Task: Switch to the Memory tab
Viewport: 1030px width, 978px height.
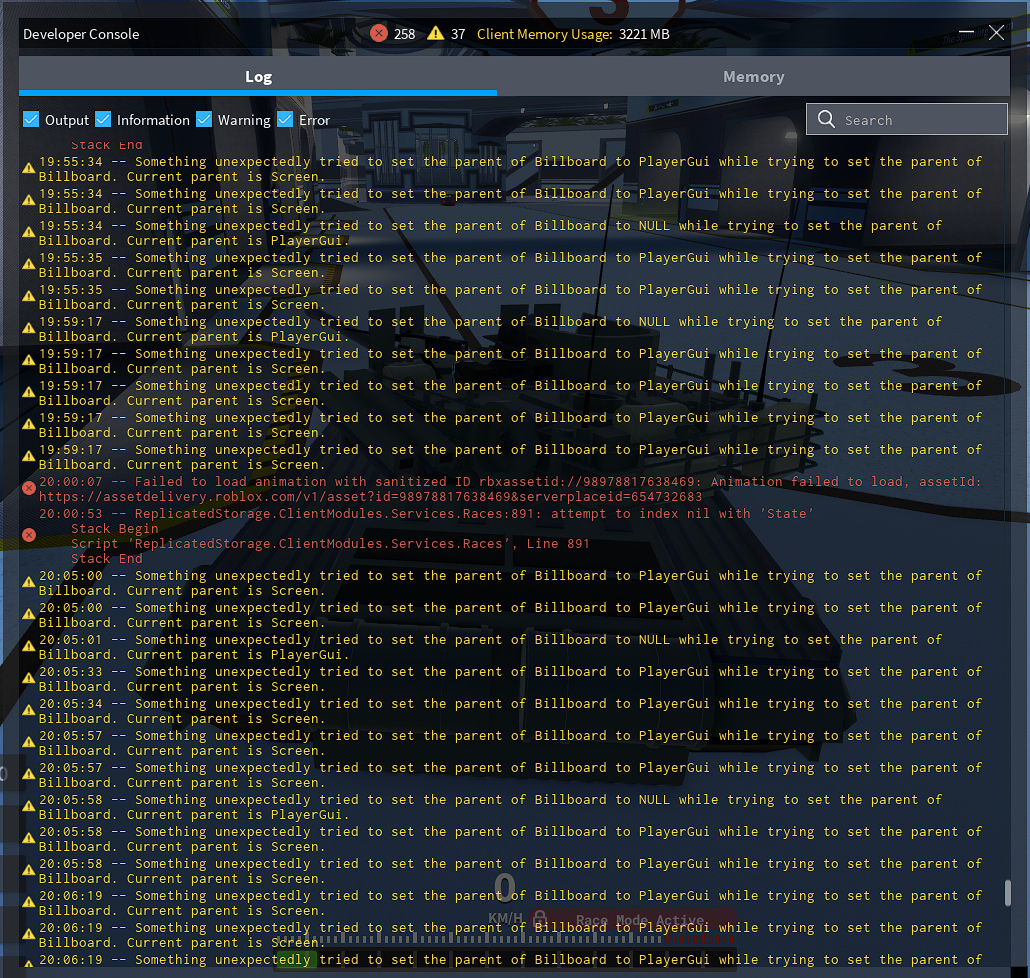Action: (x=753, y=76)
